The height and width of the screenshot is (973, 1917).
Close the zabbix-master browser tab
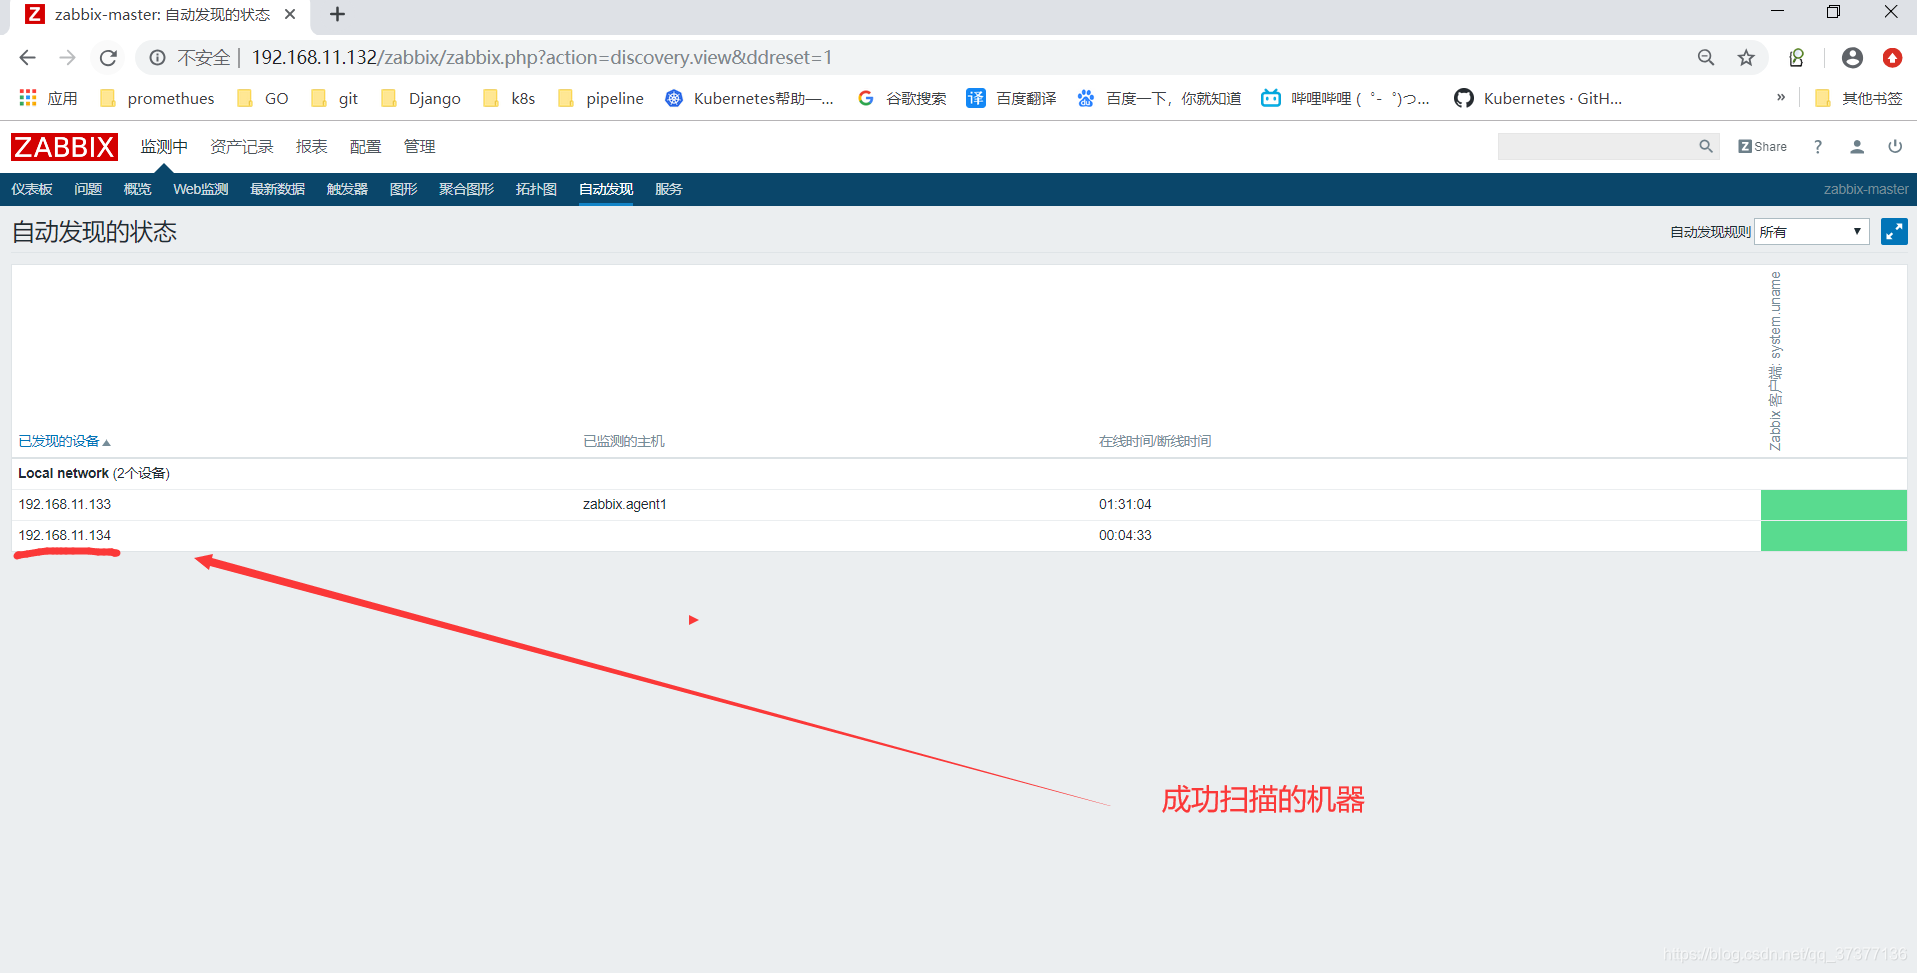pyautogui.click(x=290, y=14)
